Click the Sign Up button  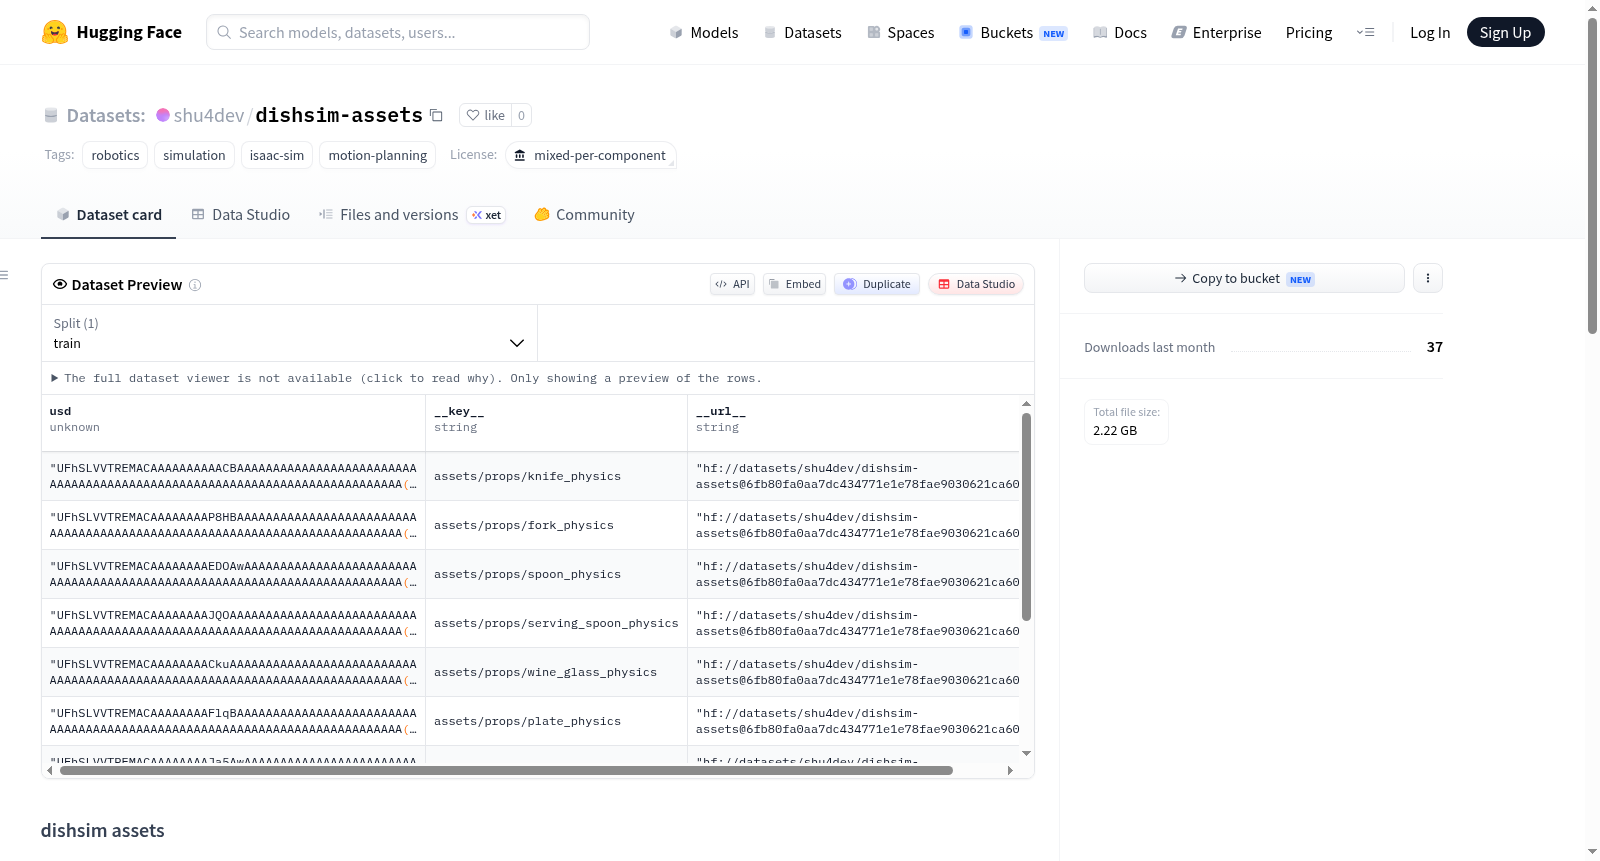(1505, 32)
